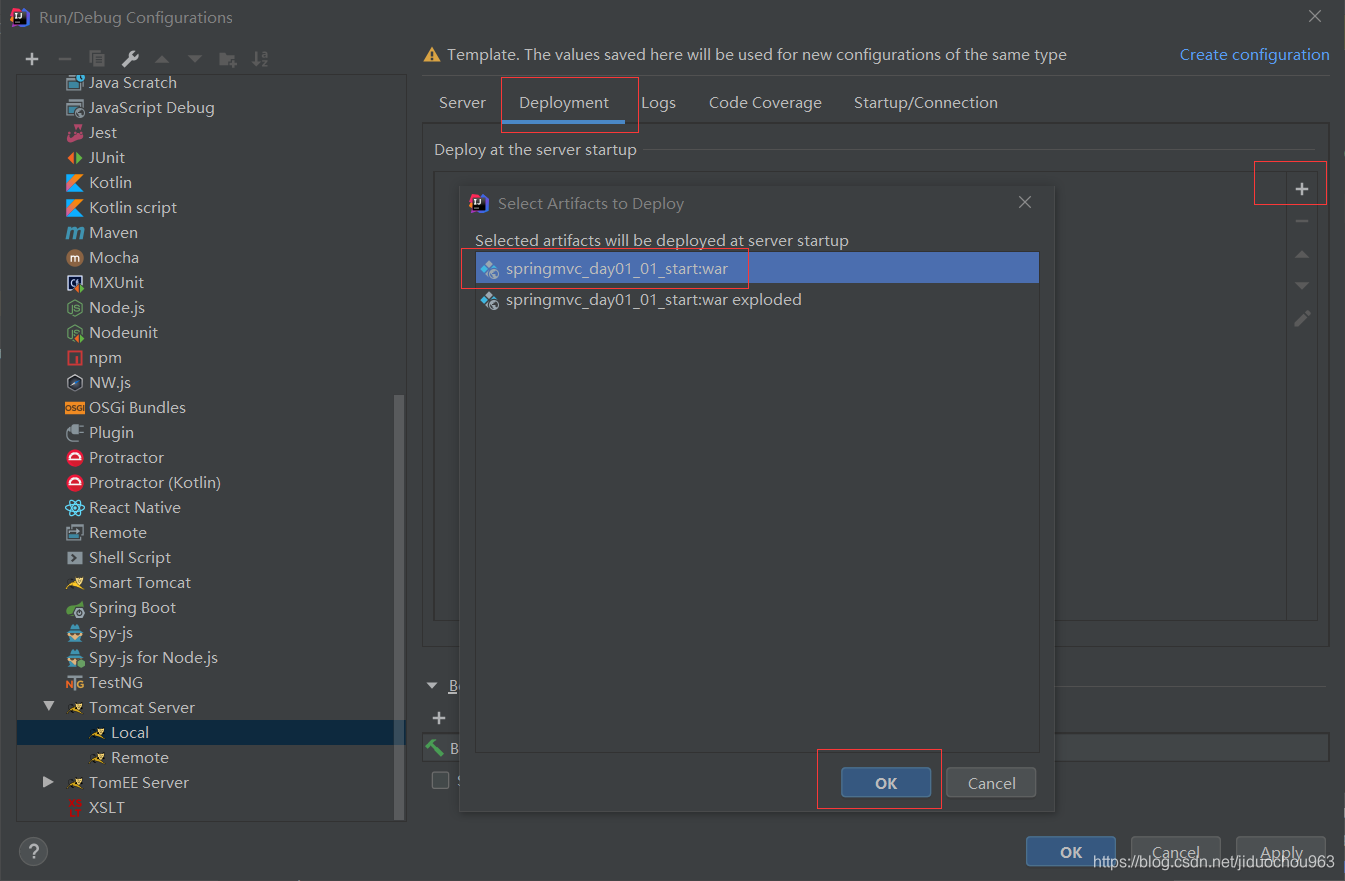This screenshot has height=881, width=1345.
Task: Select the Protractor (Kotlin) template
Action: [143, 483]
